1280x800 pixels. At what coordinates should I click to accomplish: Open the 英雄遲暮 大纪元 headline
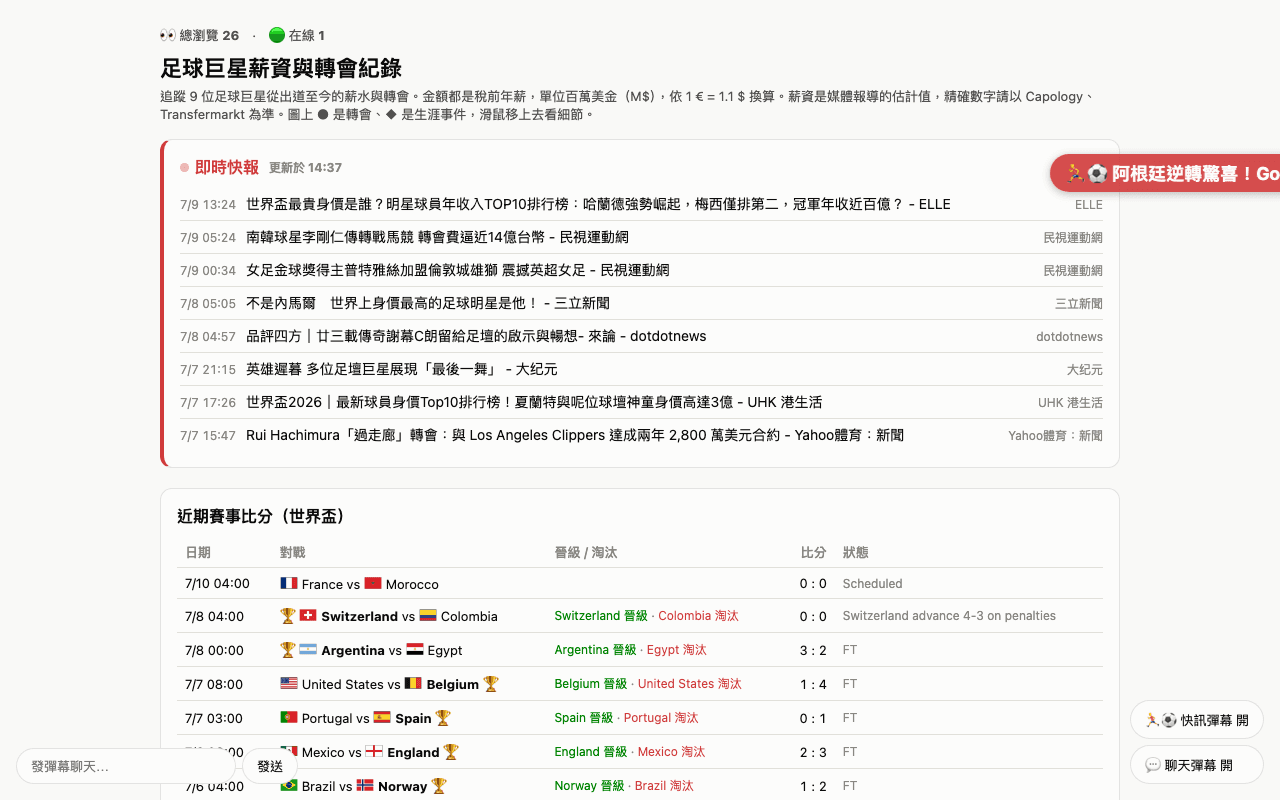[x=401, y=369]
